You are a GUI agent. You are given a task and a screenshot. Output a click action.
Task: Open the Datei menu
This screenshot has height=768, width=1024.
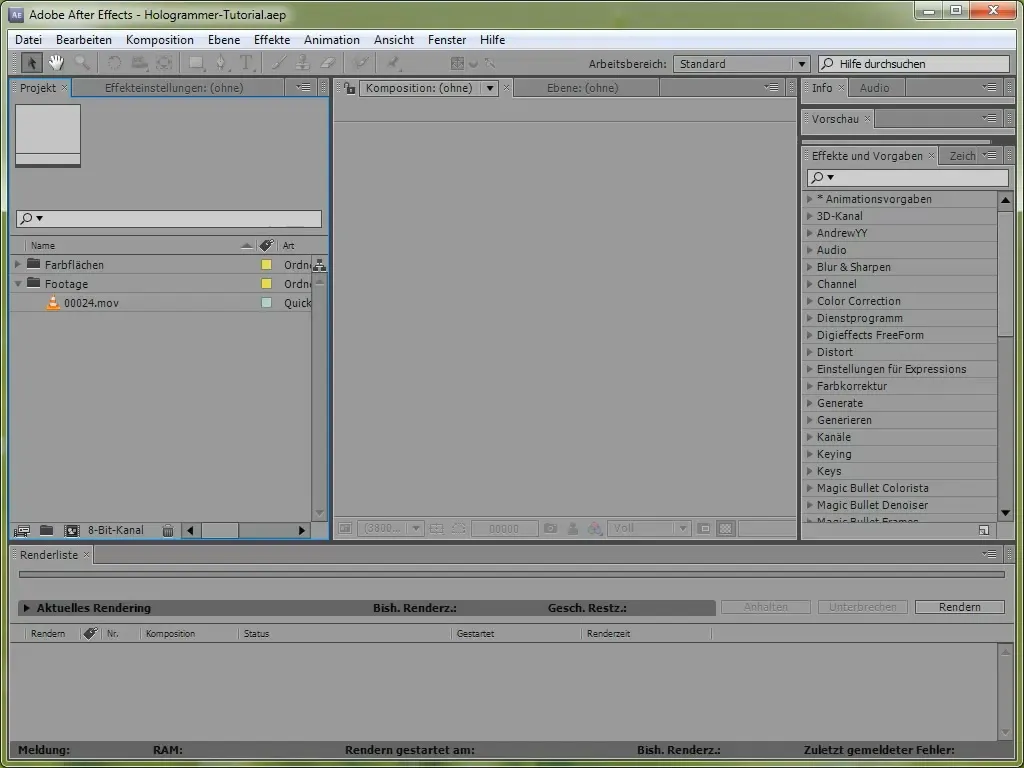(x=28, y=40)
